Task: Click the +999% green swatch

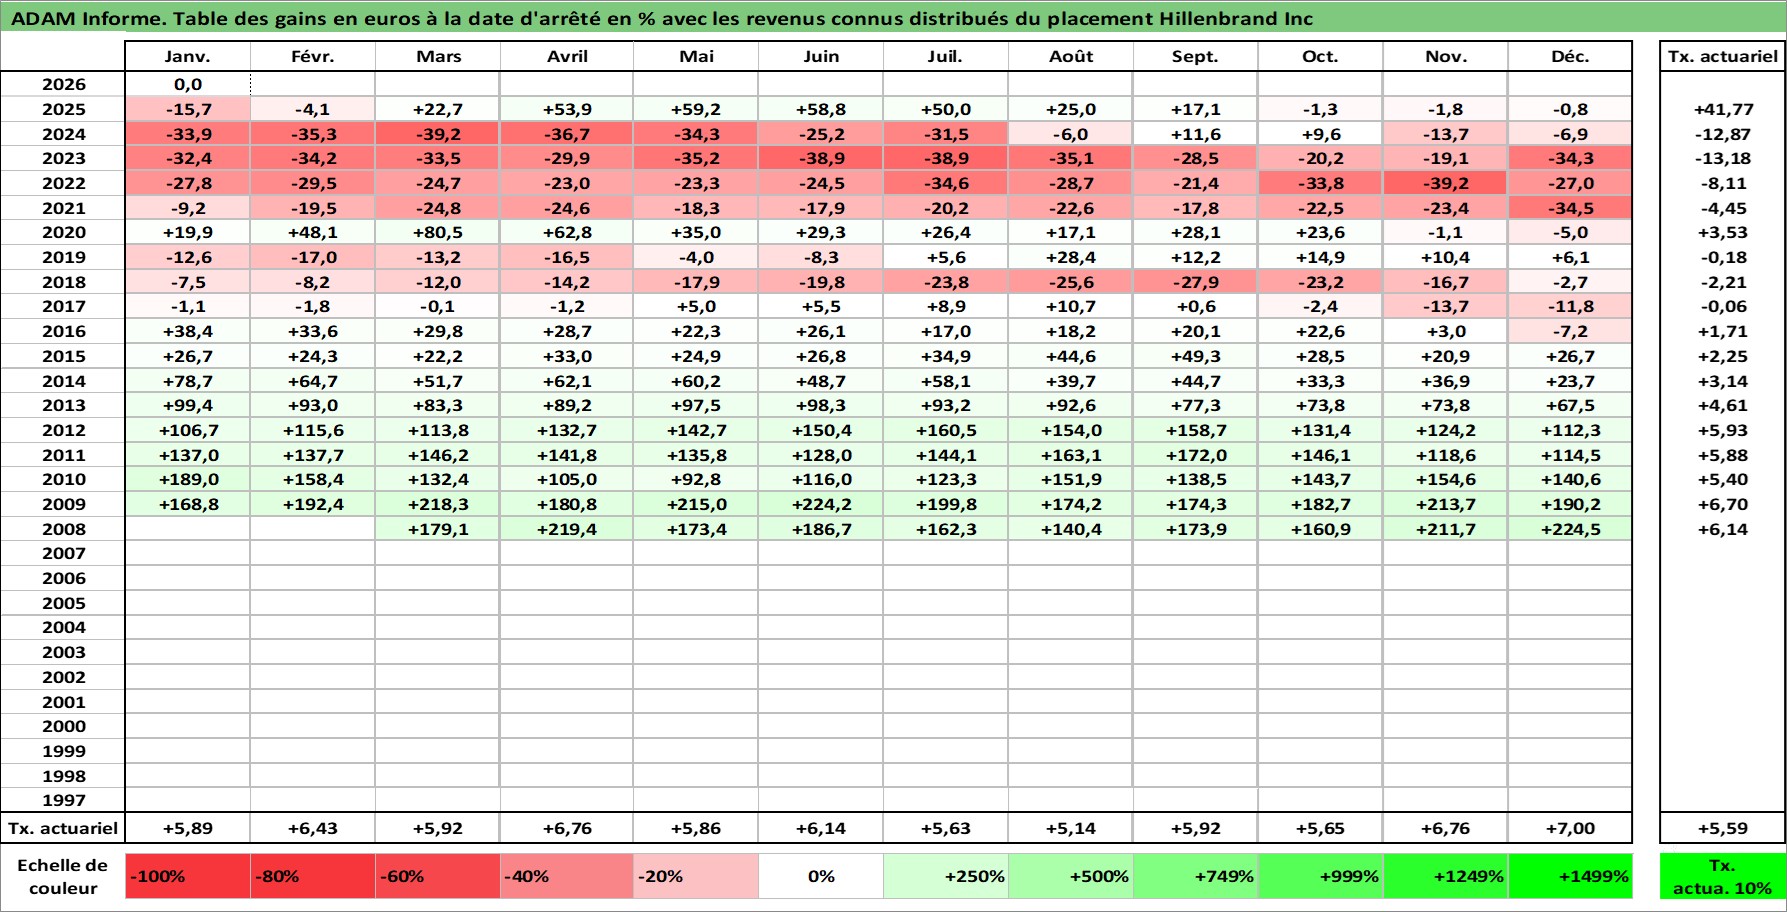Action: click(1321, 876)
